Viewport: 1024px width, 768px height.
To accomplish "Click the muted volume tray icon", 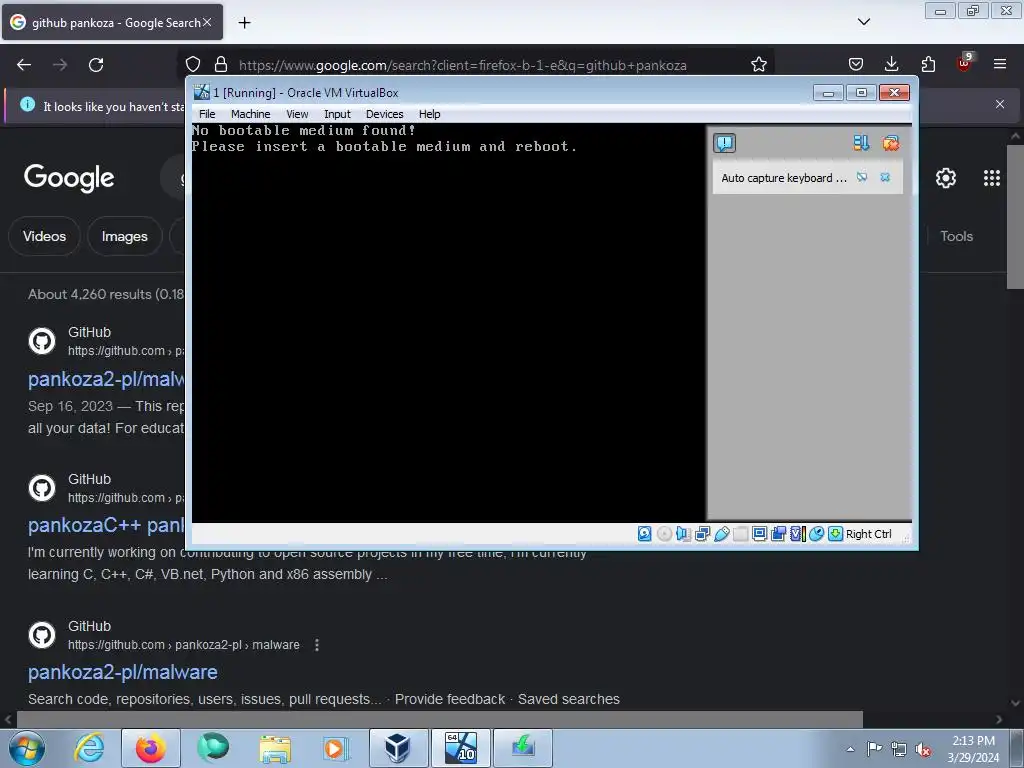I will click(923, 749).
